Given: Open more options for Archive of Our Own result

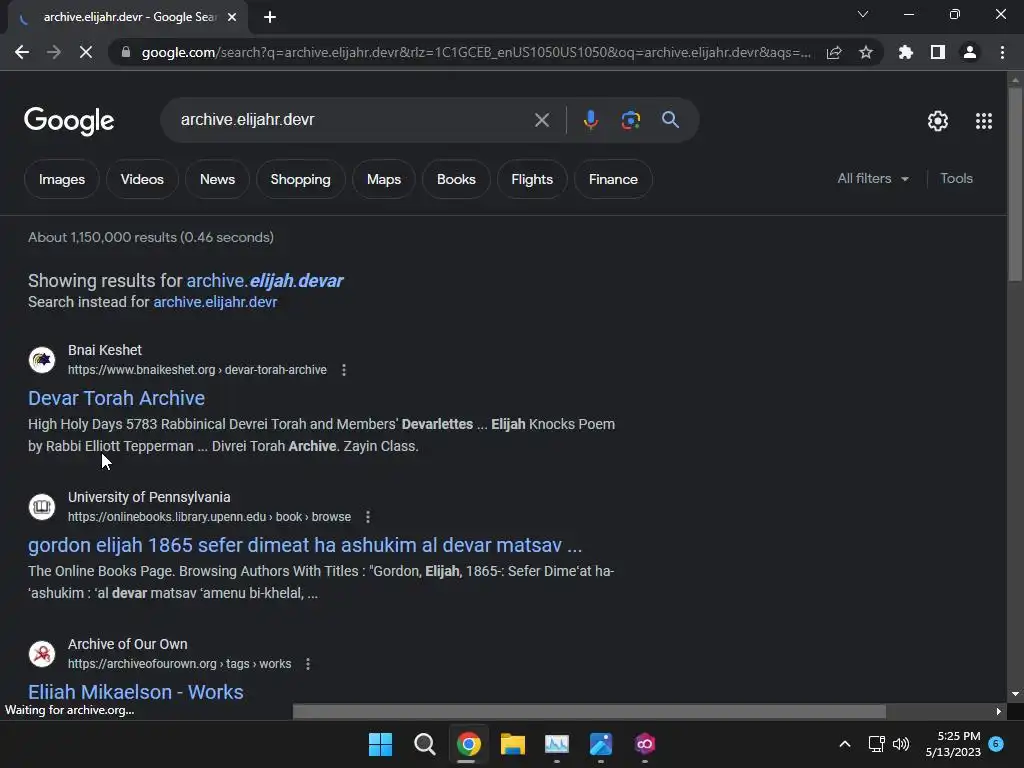Looking at the screenshot, I should (308, 664).
